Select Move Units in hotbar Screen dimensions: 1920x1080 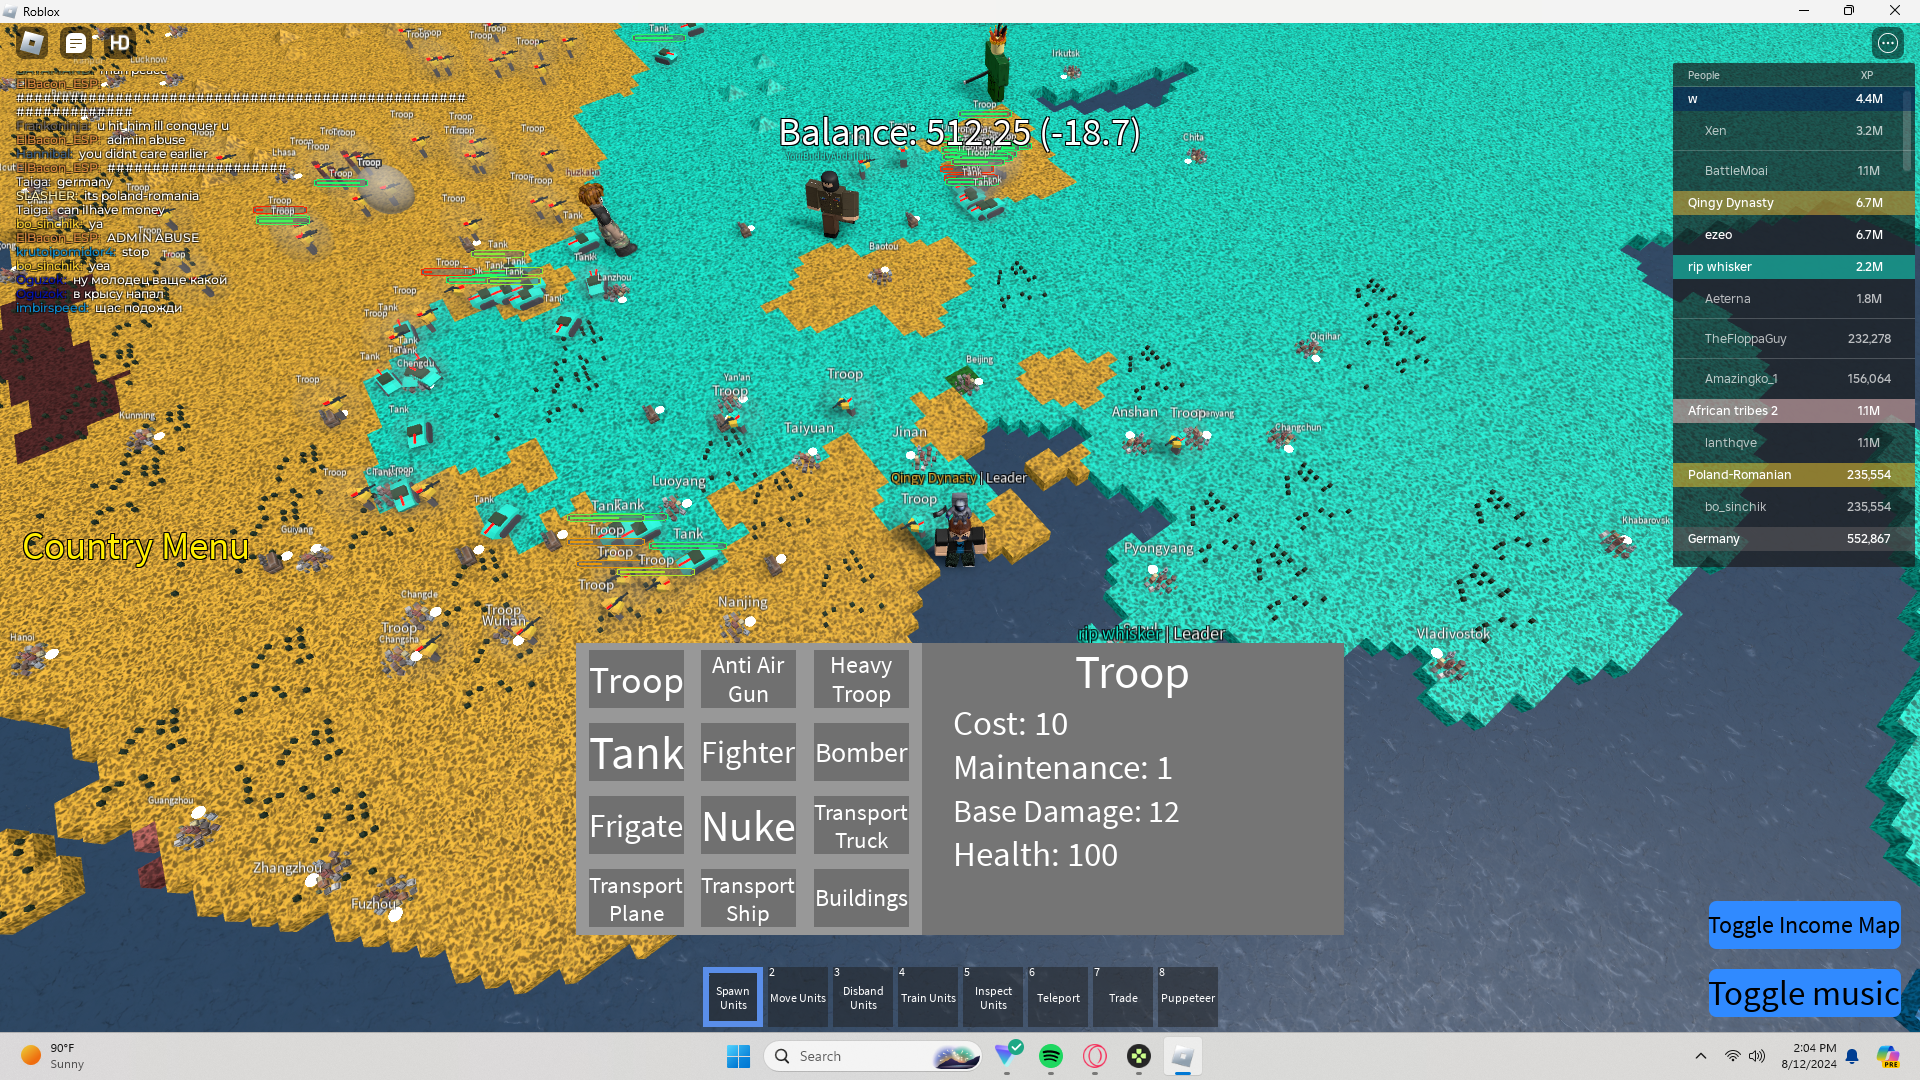(798, 997)
